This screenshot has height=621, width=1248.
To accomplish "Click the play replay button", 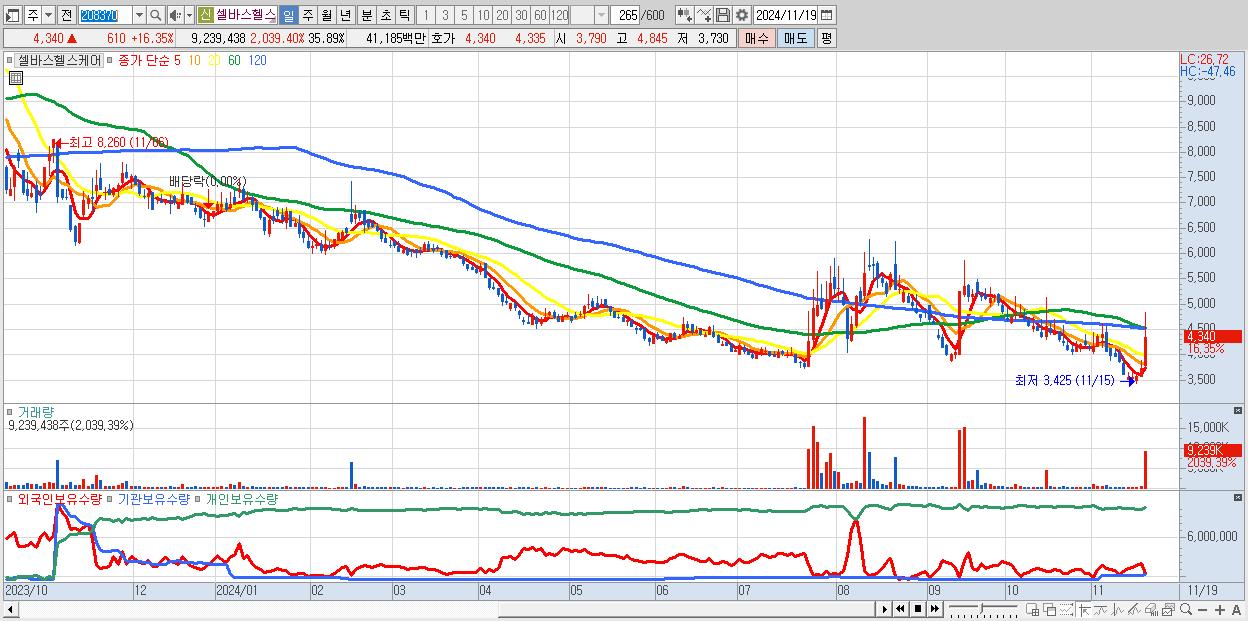I will (884, 609).
